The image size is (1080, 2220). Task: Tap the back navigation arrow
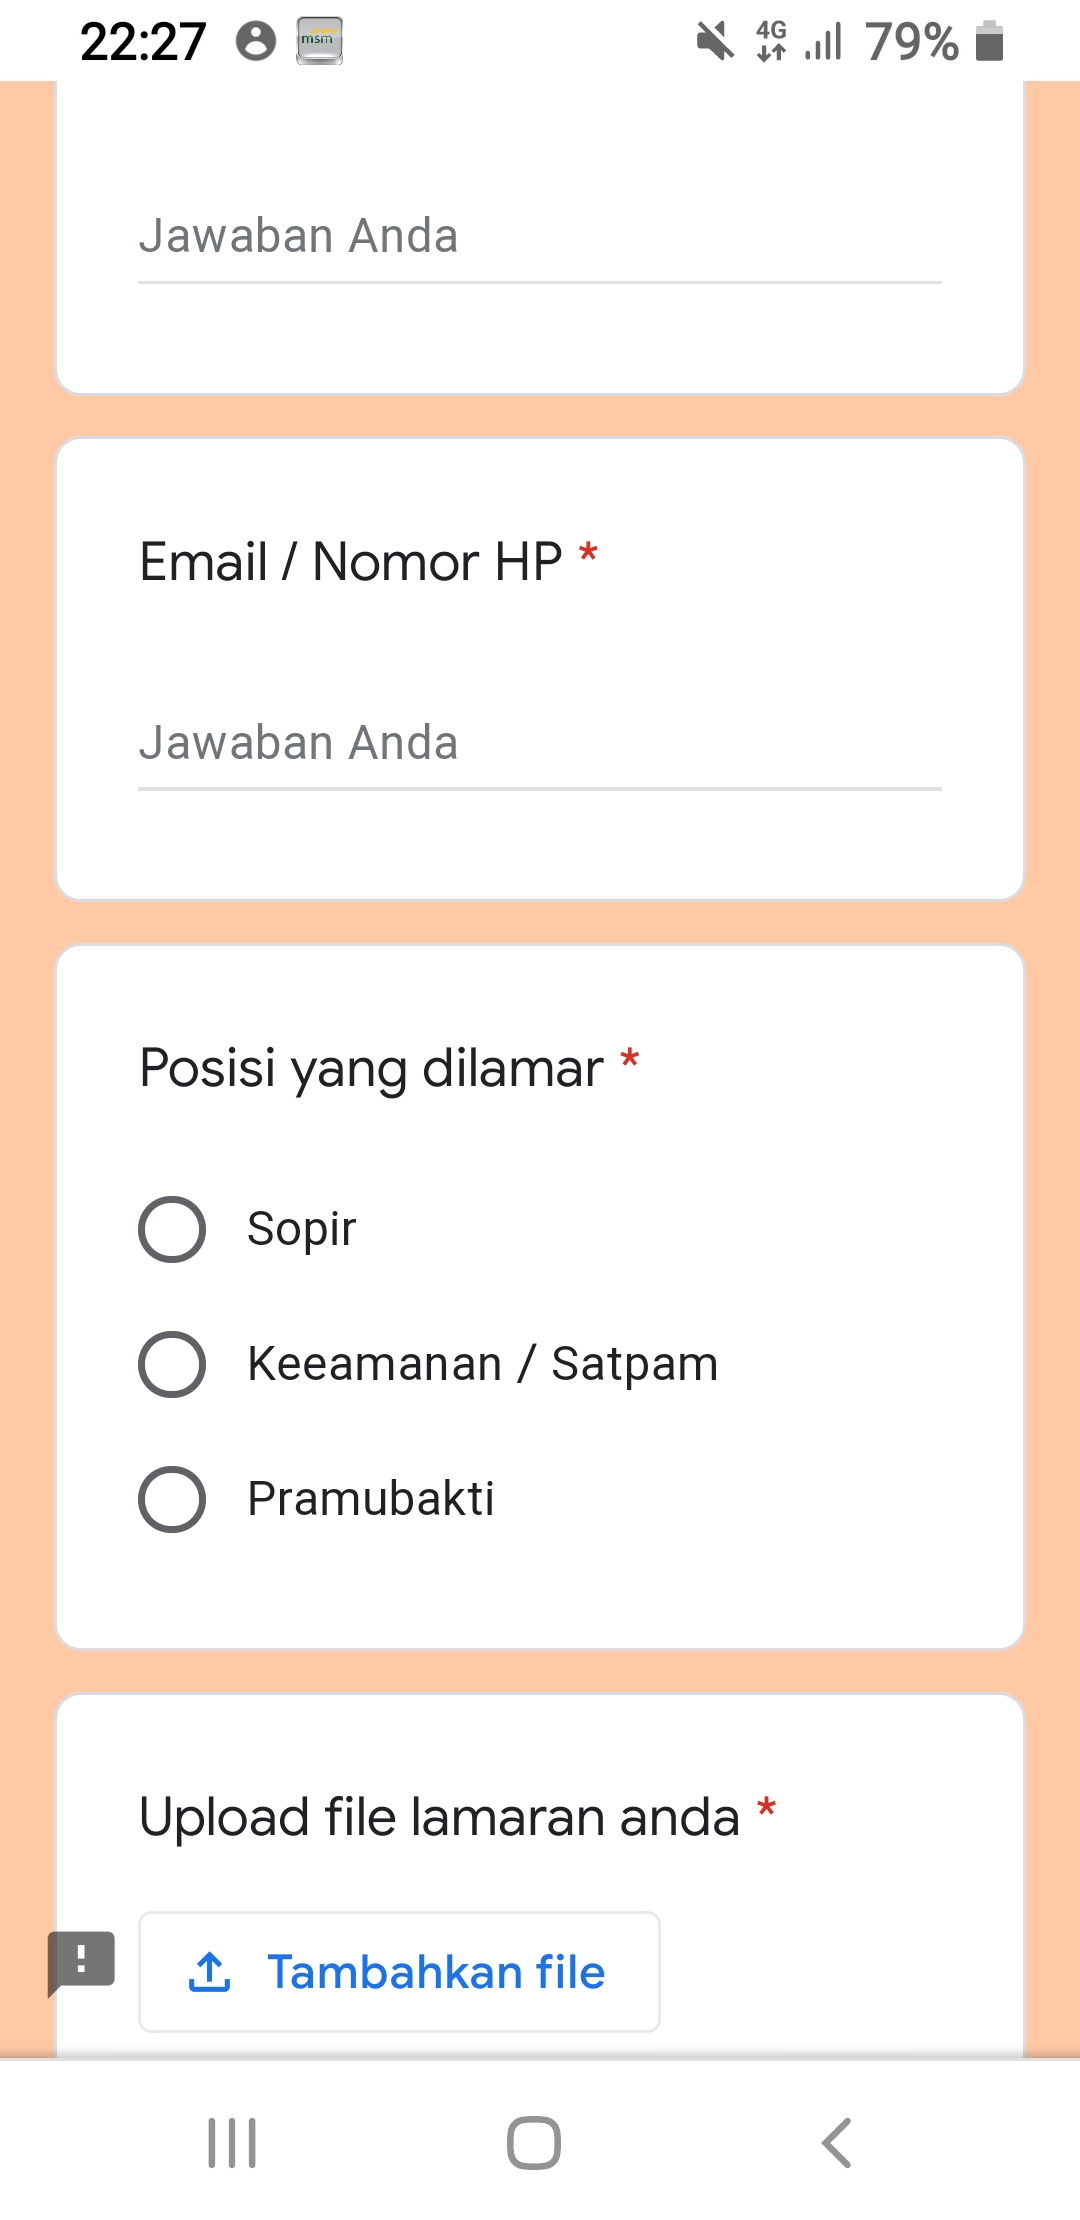coord(836,2143)
